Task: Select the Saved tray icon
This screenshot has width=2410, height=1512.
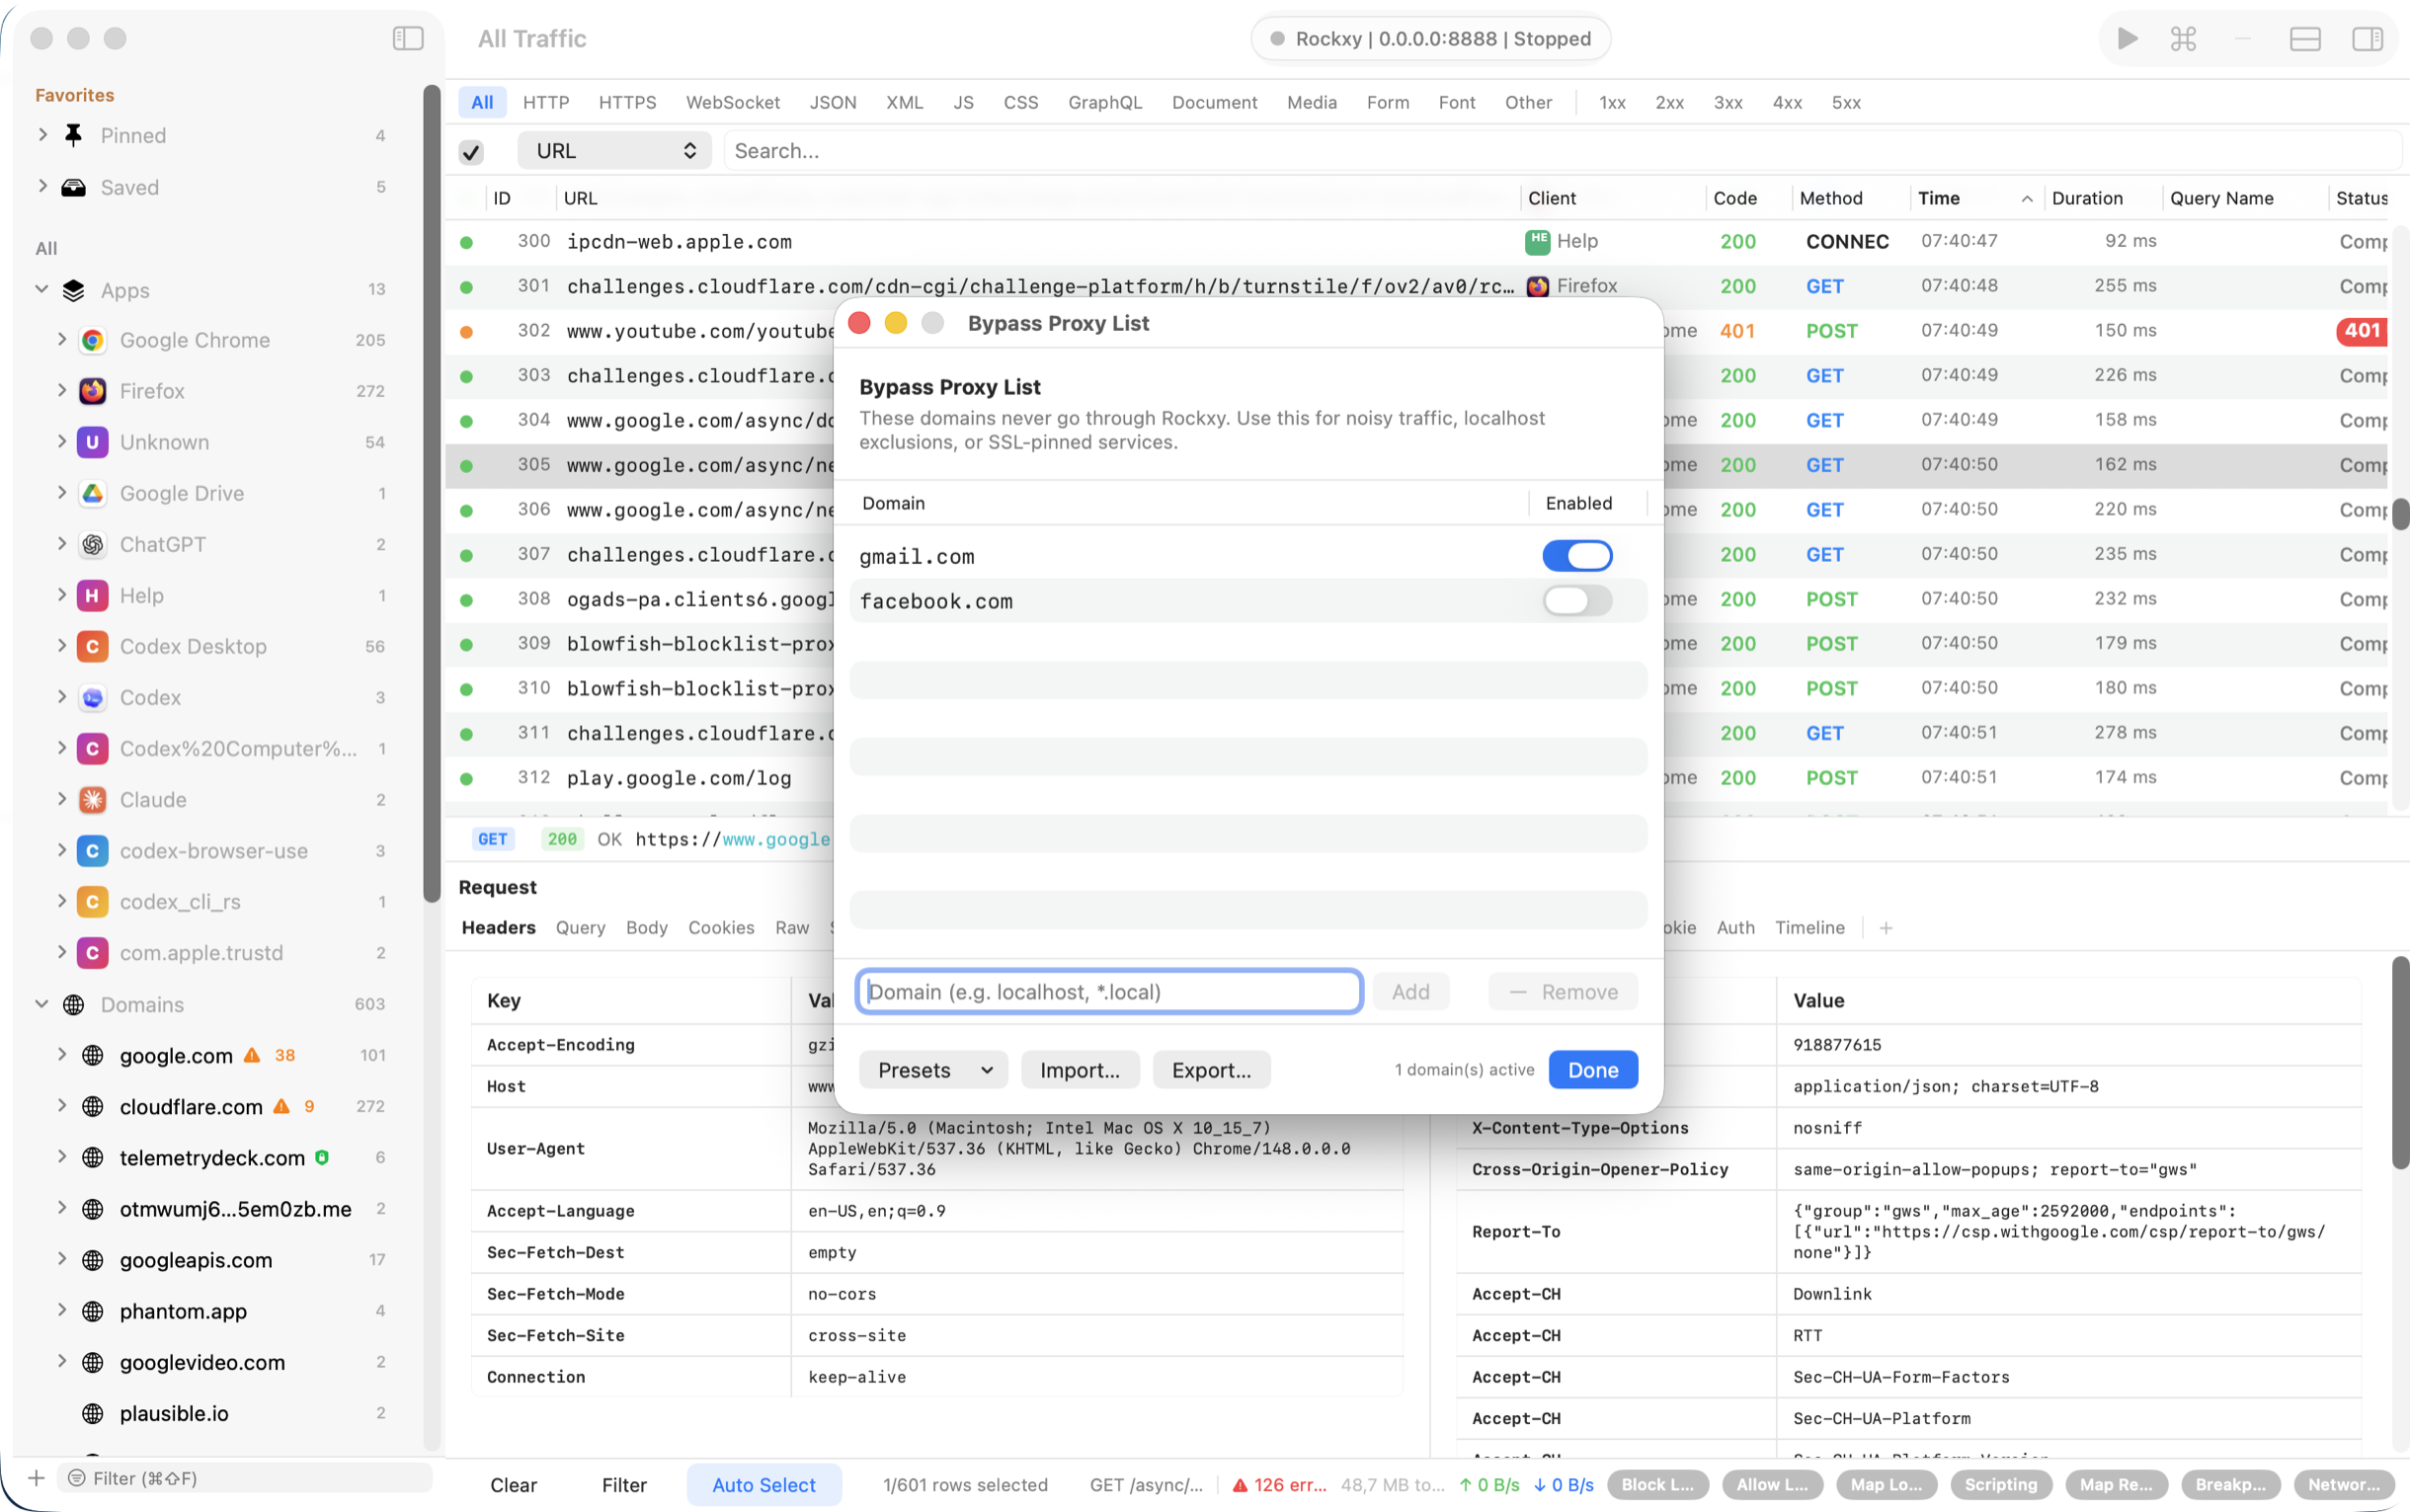Action: tap(74, 187)
